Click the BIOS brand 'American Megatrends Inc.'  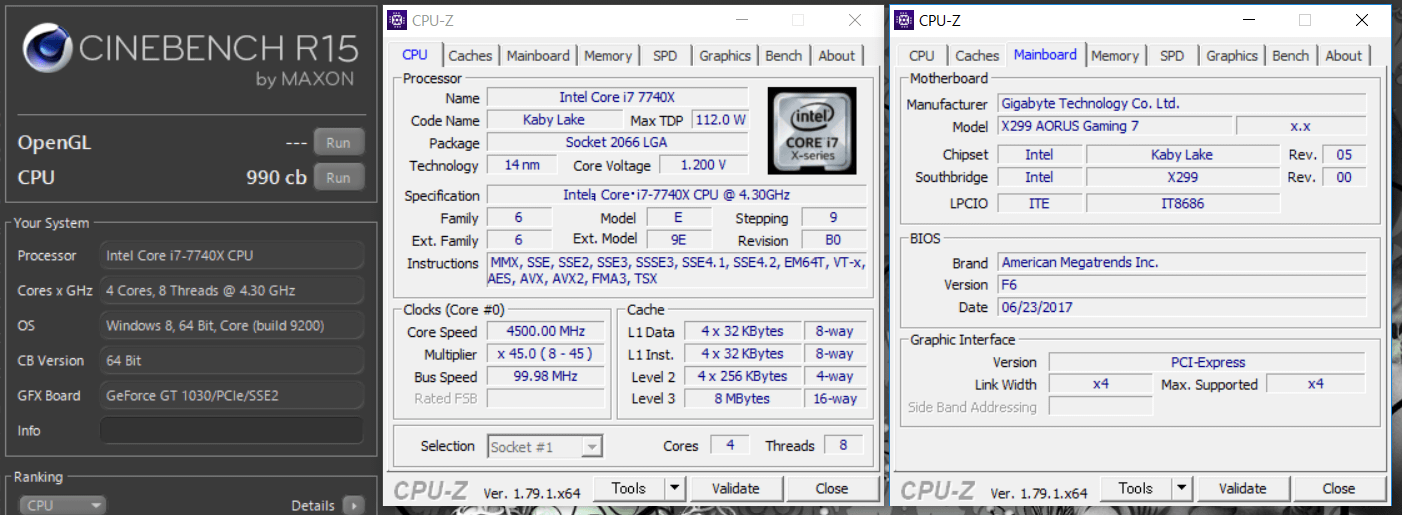point(1182,262)
